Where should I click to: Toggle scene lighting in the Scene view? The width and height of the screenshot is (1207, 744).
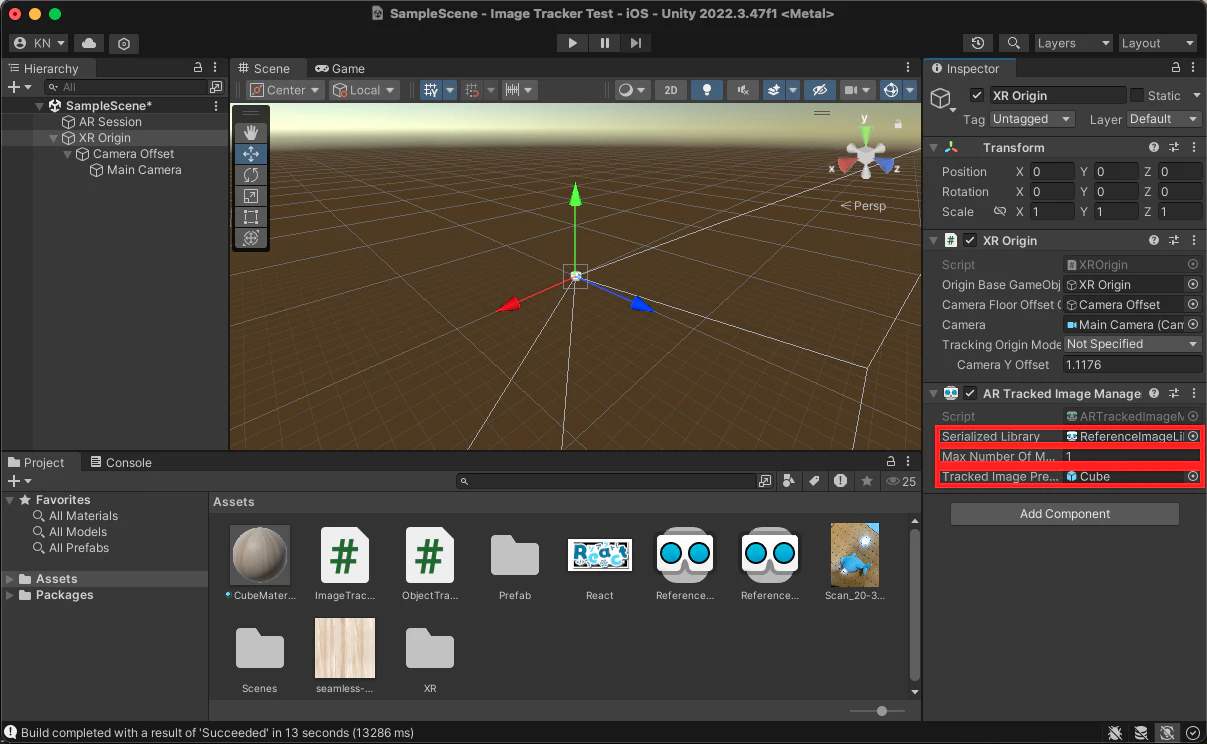tap(707, 90)
